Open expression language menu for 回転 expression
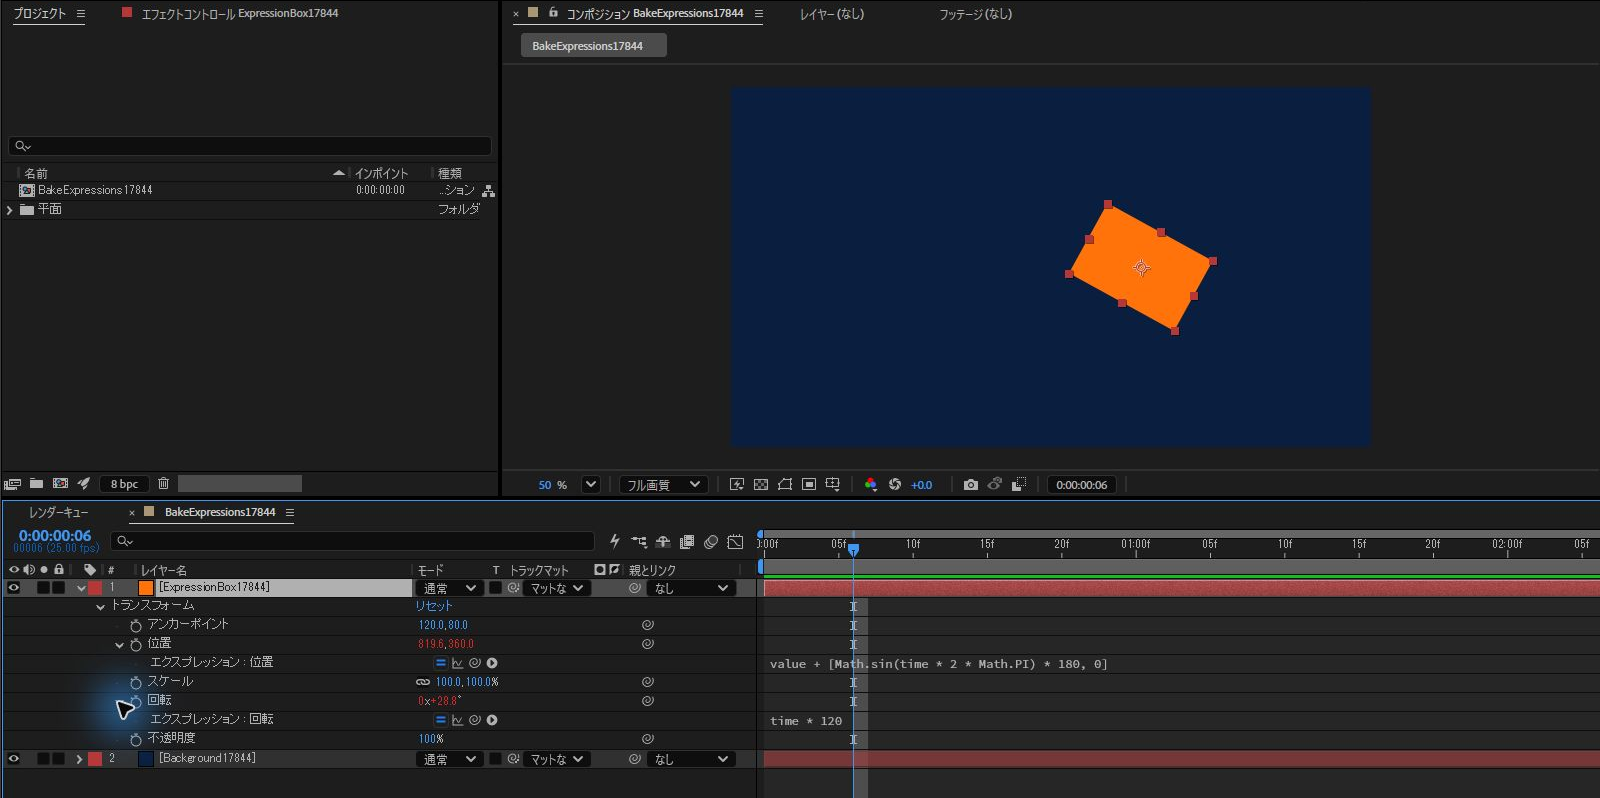The image size is (1600, 798). [492, 720]
